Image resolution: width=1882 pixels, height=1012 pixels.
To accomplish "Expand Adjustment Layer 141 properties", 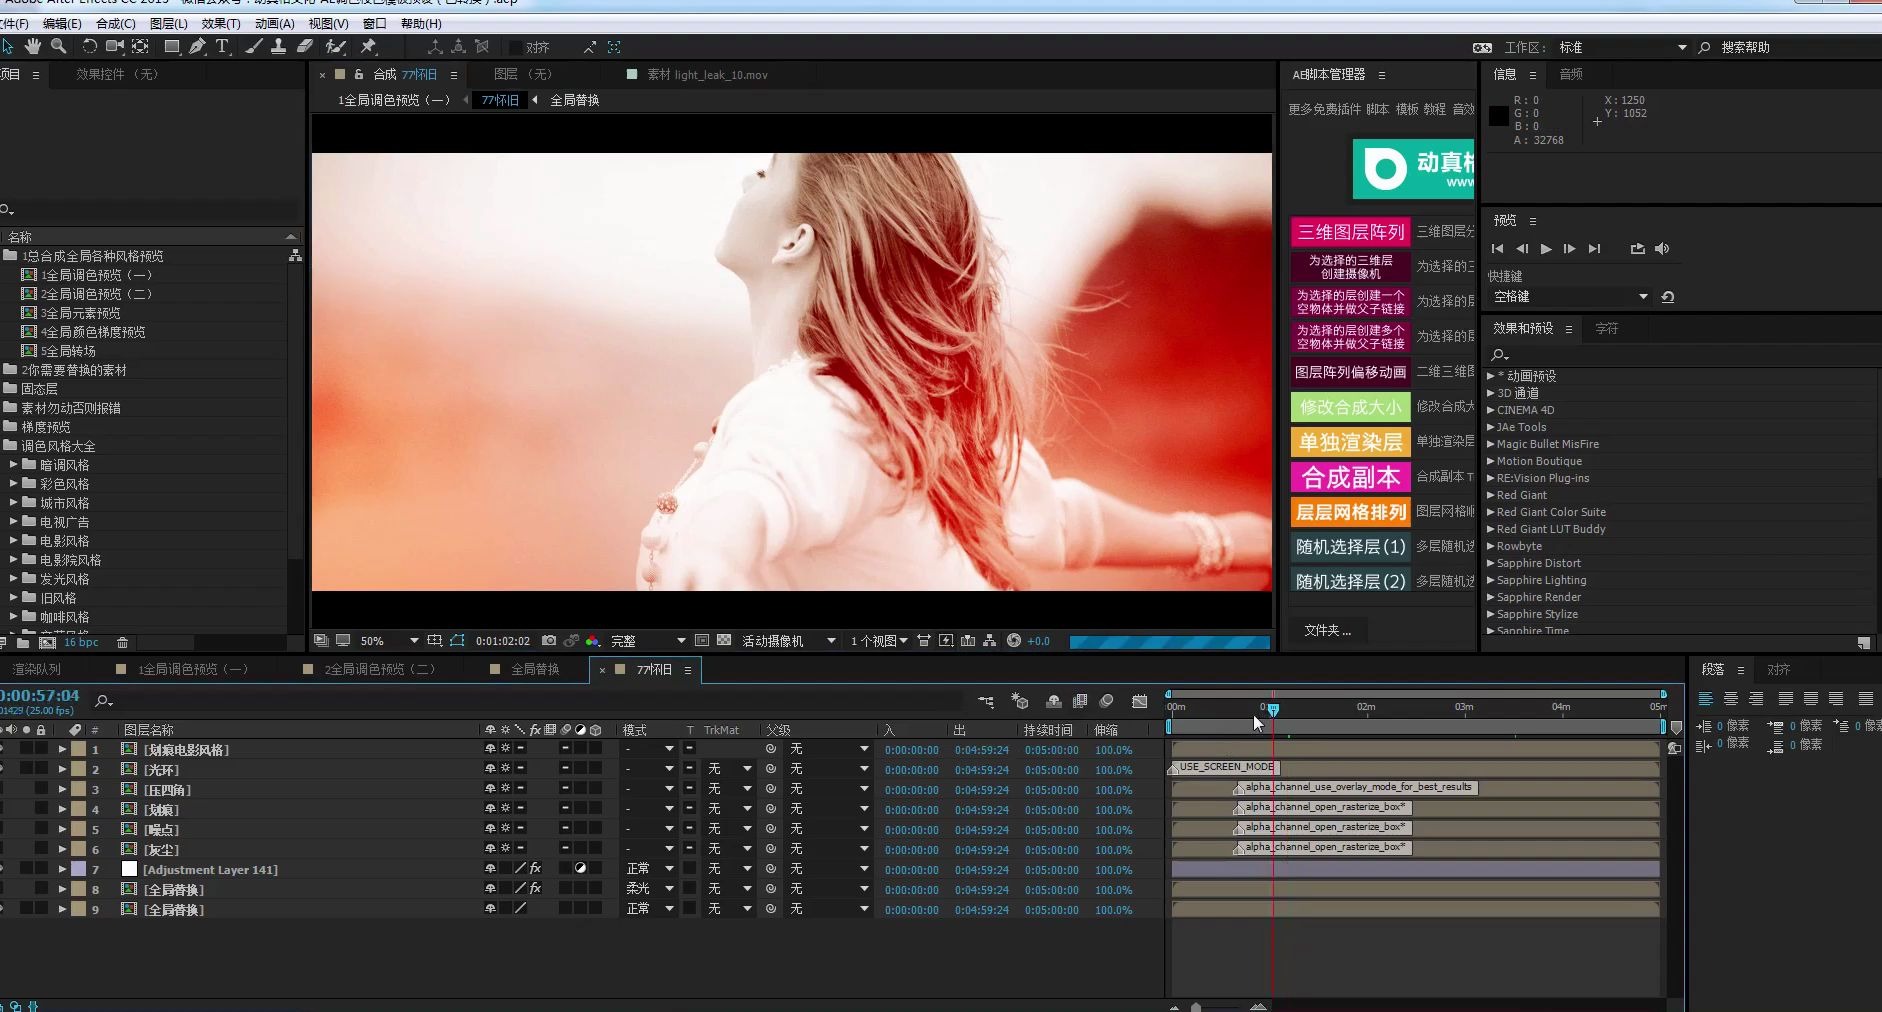I will click(62, 869).
